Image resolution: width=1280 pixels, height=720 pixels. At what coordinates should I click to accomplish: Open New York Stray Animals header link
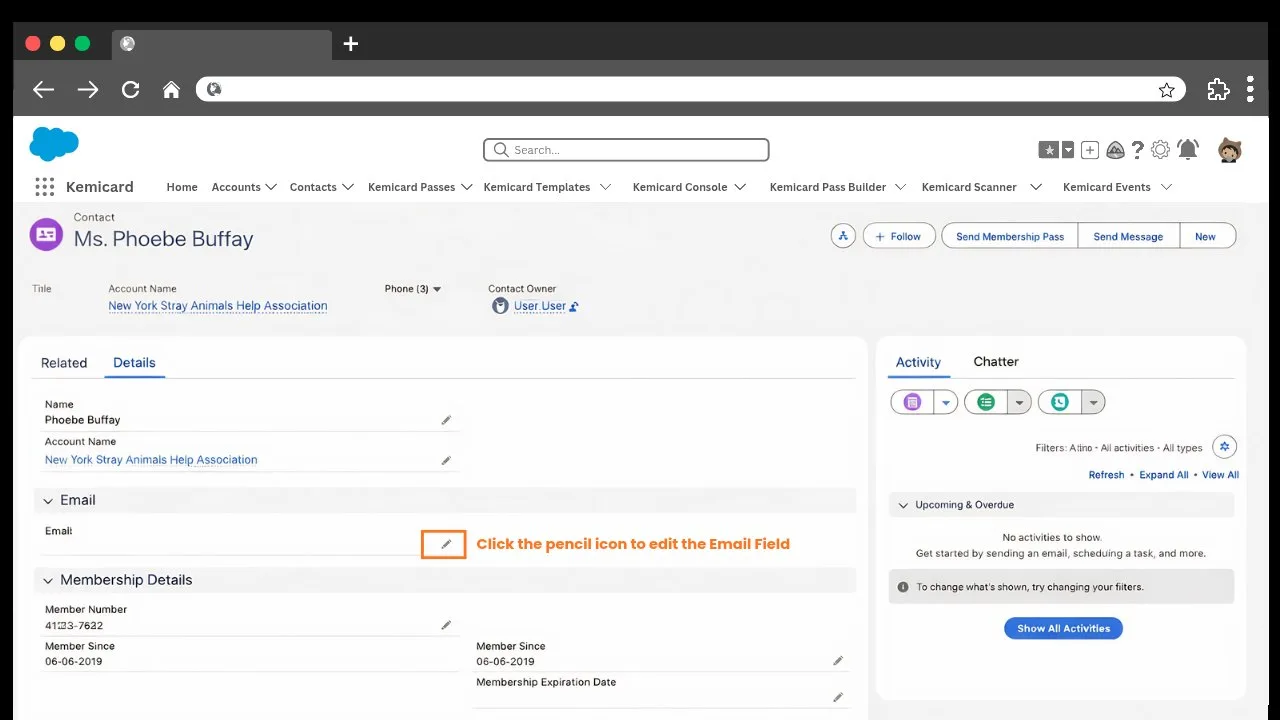click(x=218, y=306)
